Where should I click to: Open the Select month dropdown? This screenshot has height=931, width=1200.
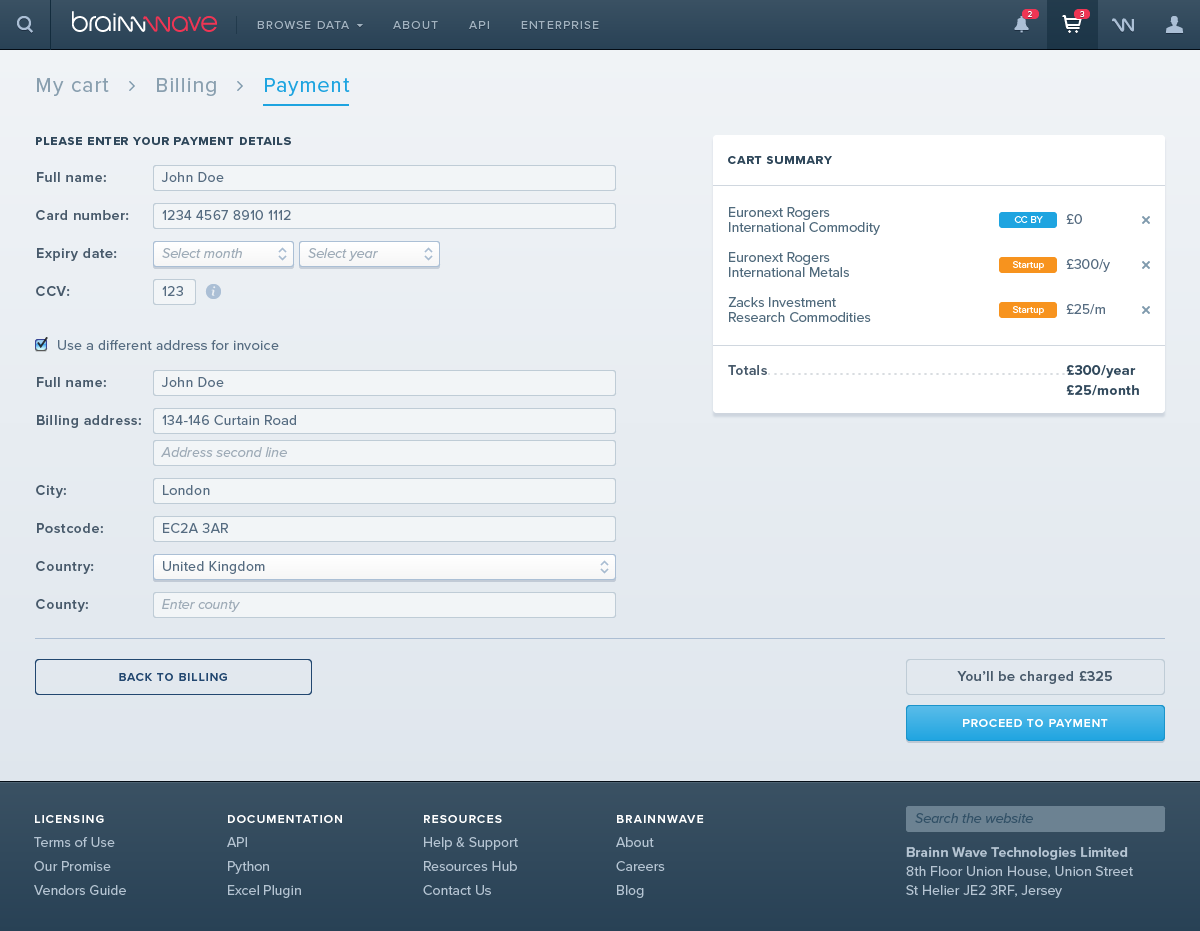[223, 254]
